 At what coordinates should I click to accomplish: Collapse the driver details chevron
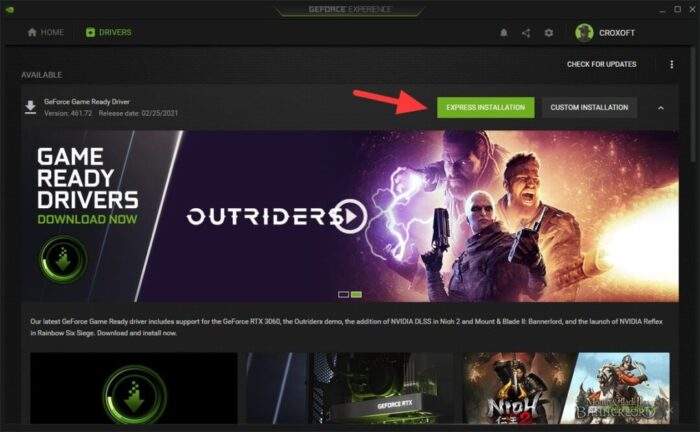click(661, 108)
